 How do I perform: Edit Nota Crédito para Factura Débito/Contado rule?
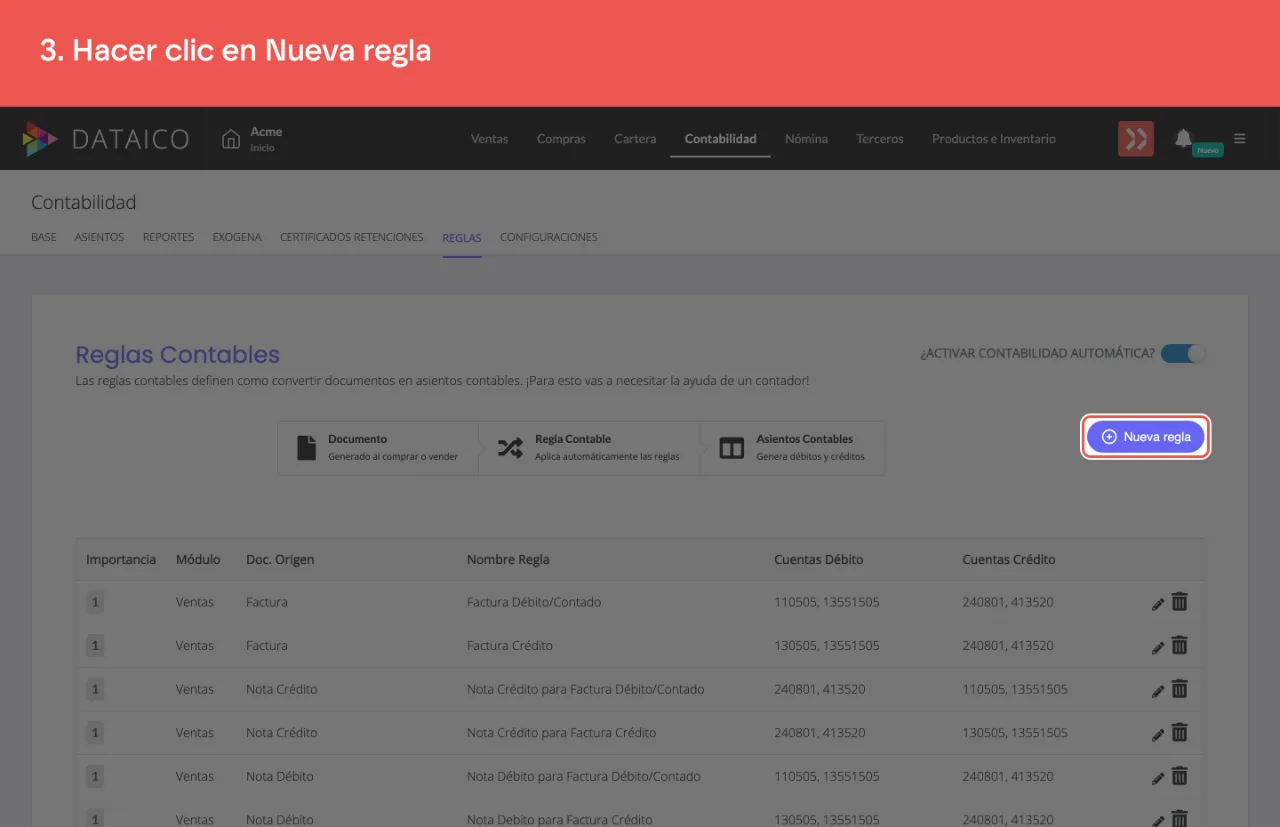click(x=1158, y=691)
